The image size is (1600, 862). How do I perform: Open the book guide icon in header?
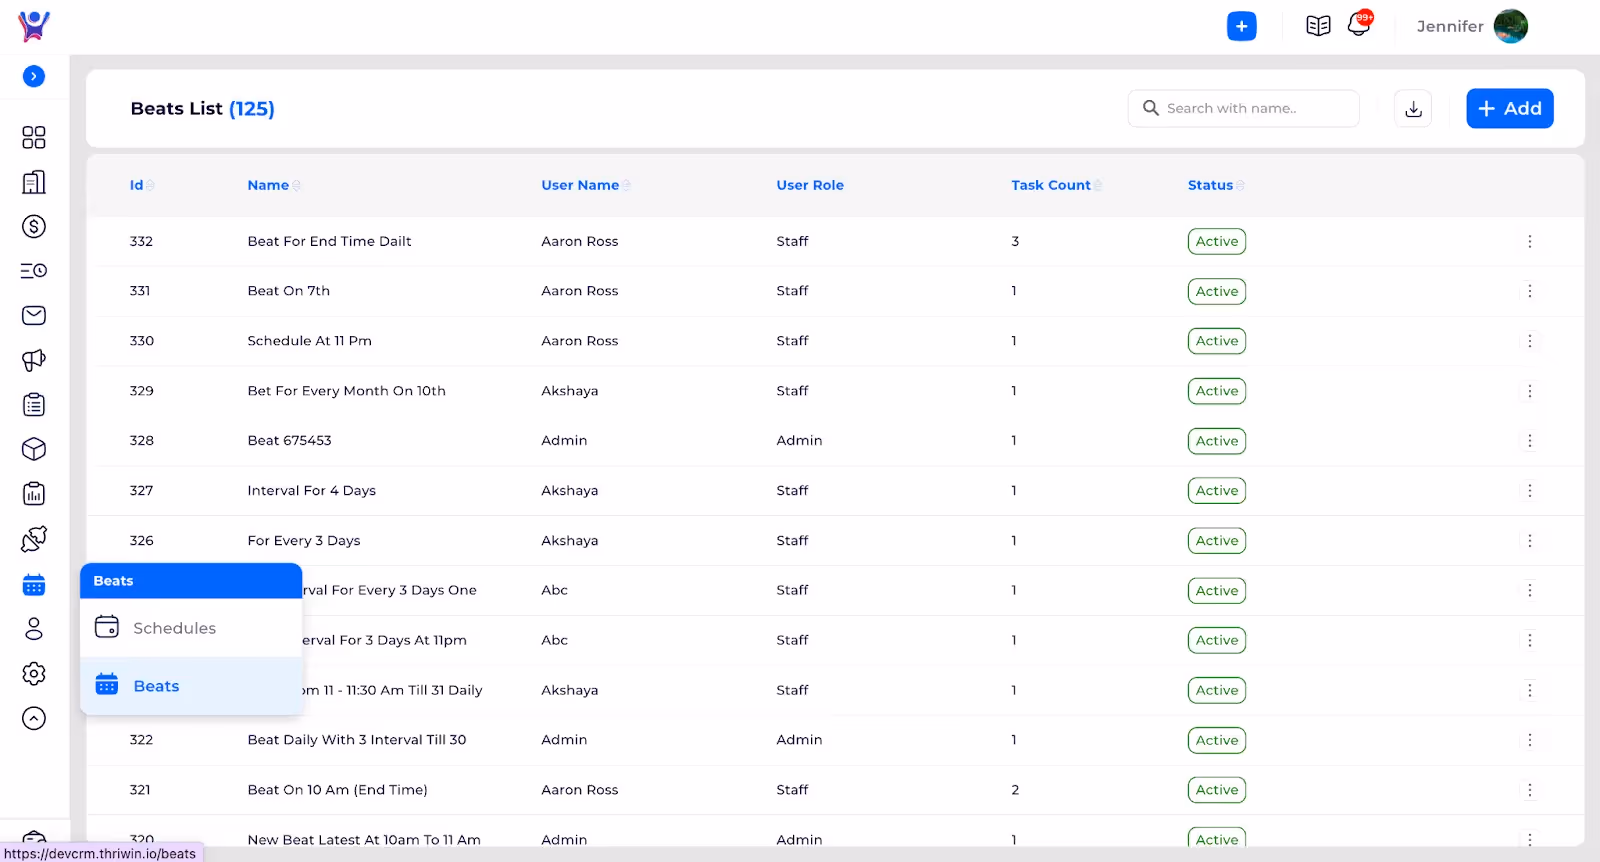click(1318, 26)
